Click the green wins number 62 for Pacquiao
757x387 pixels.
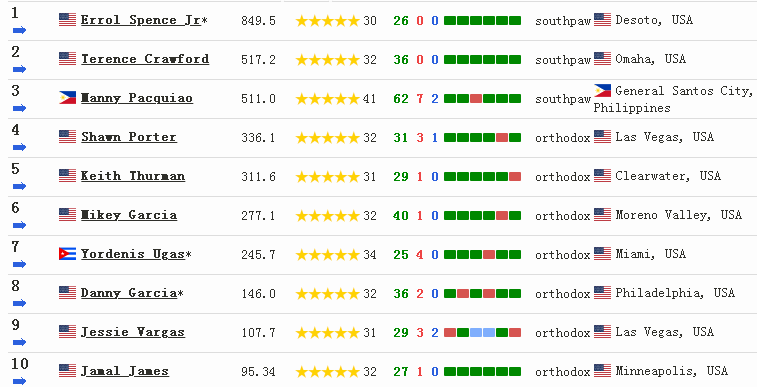pos(401,98)
